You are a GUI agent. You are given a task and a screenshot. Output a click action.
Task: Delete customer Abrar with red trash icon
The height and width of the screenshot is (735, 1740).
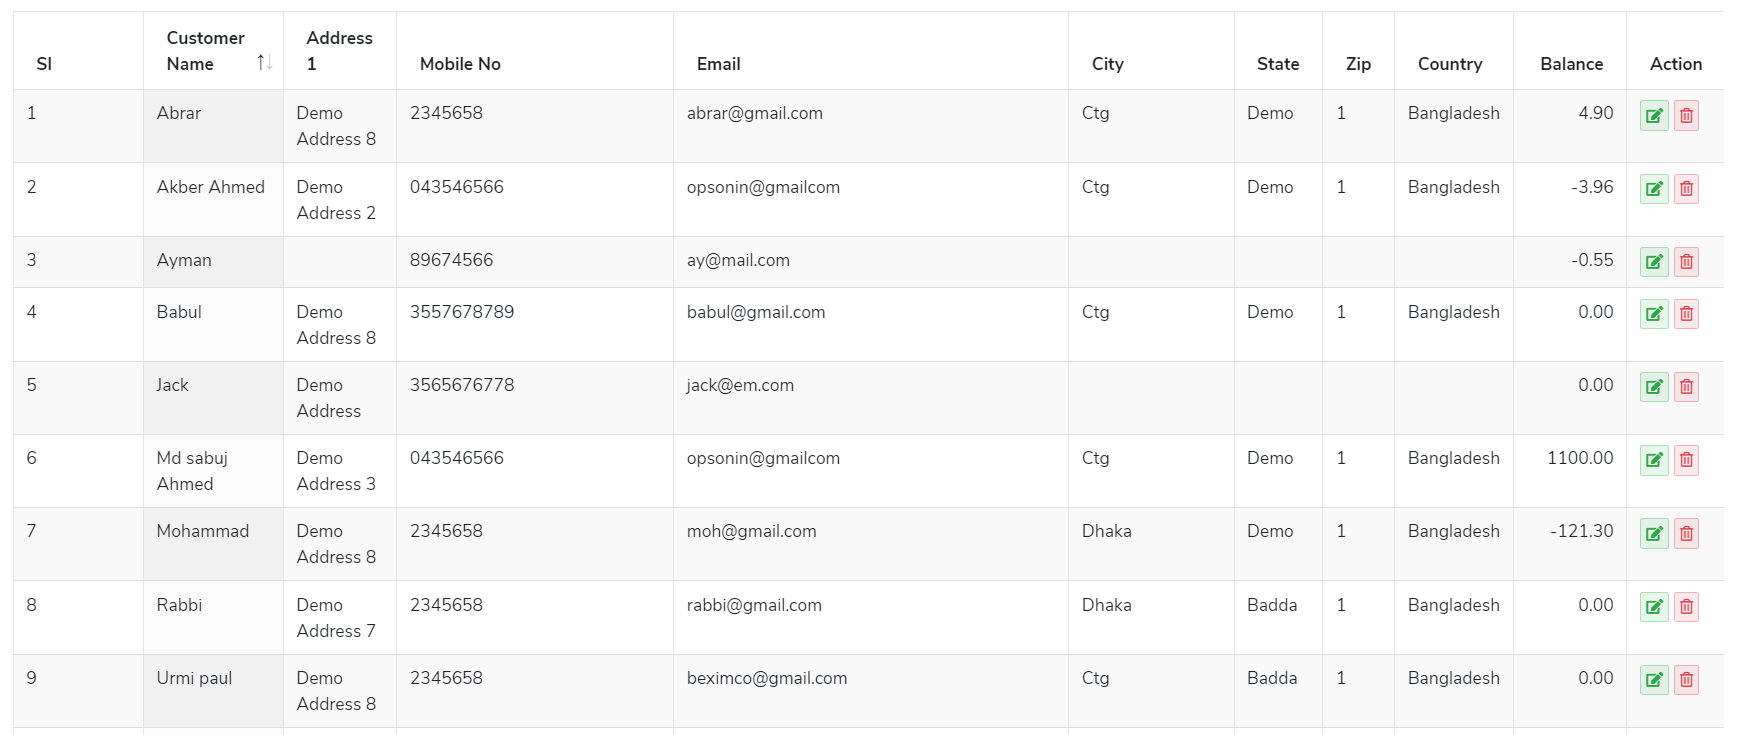(x=1686, y=116)
